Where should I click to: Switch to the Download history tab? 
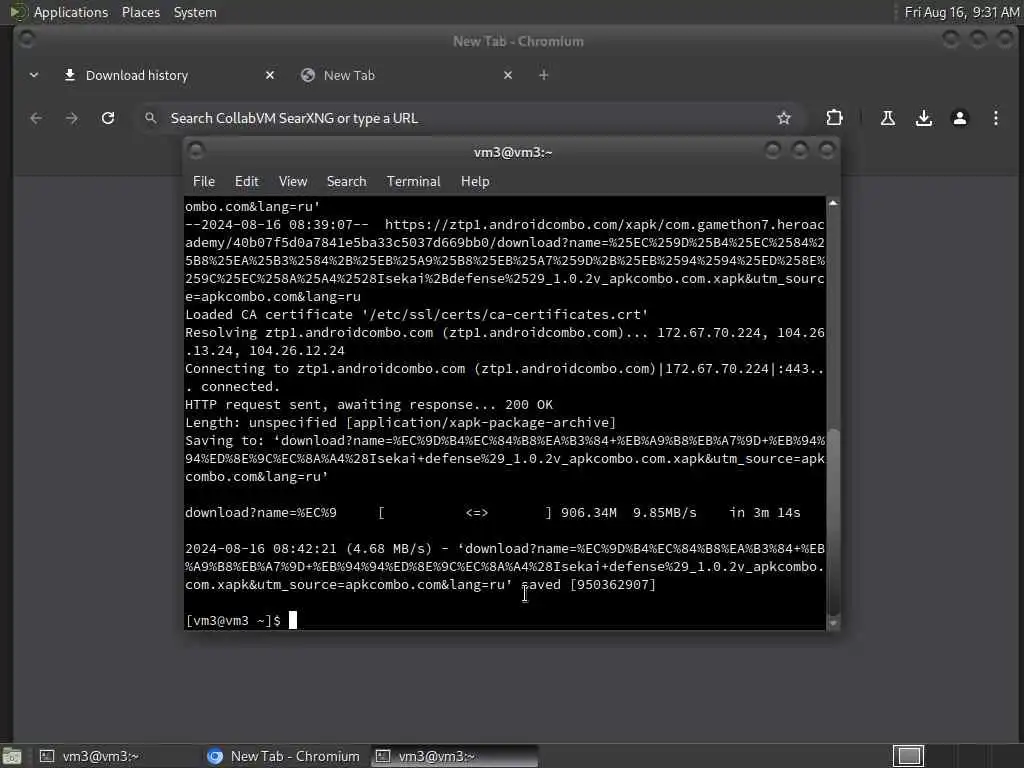click(136, 75)
